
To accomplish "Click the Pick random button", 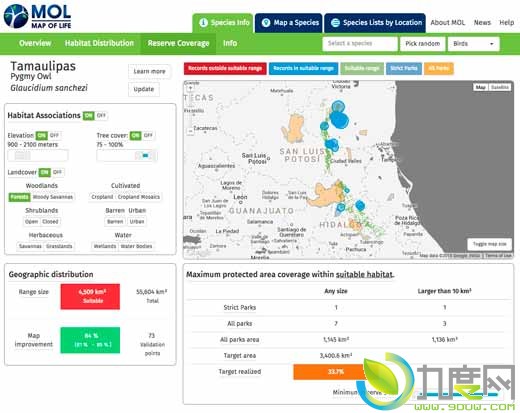I will point(422,44).
